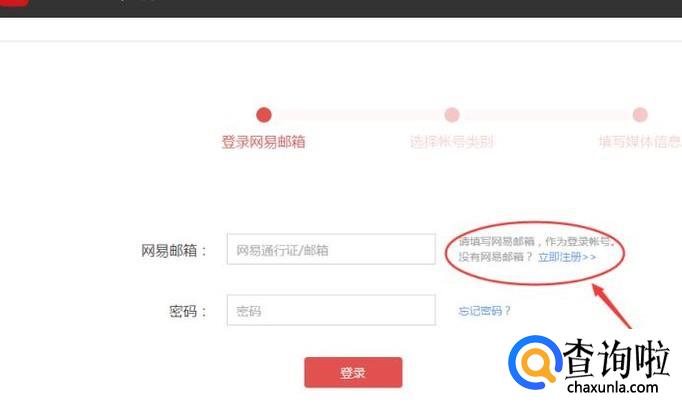
Task: Click the 填写媒体信息 step label
Action: 640,142
